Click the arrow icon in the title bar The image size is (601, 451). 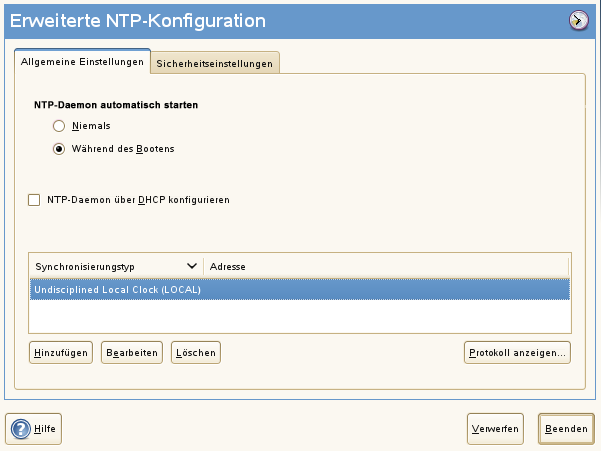(578, 20)
